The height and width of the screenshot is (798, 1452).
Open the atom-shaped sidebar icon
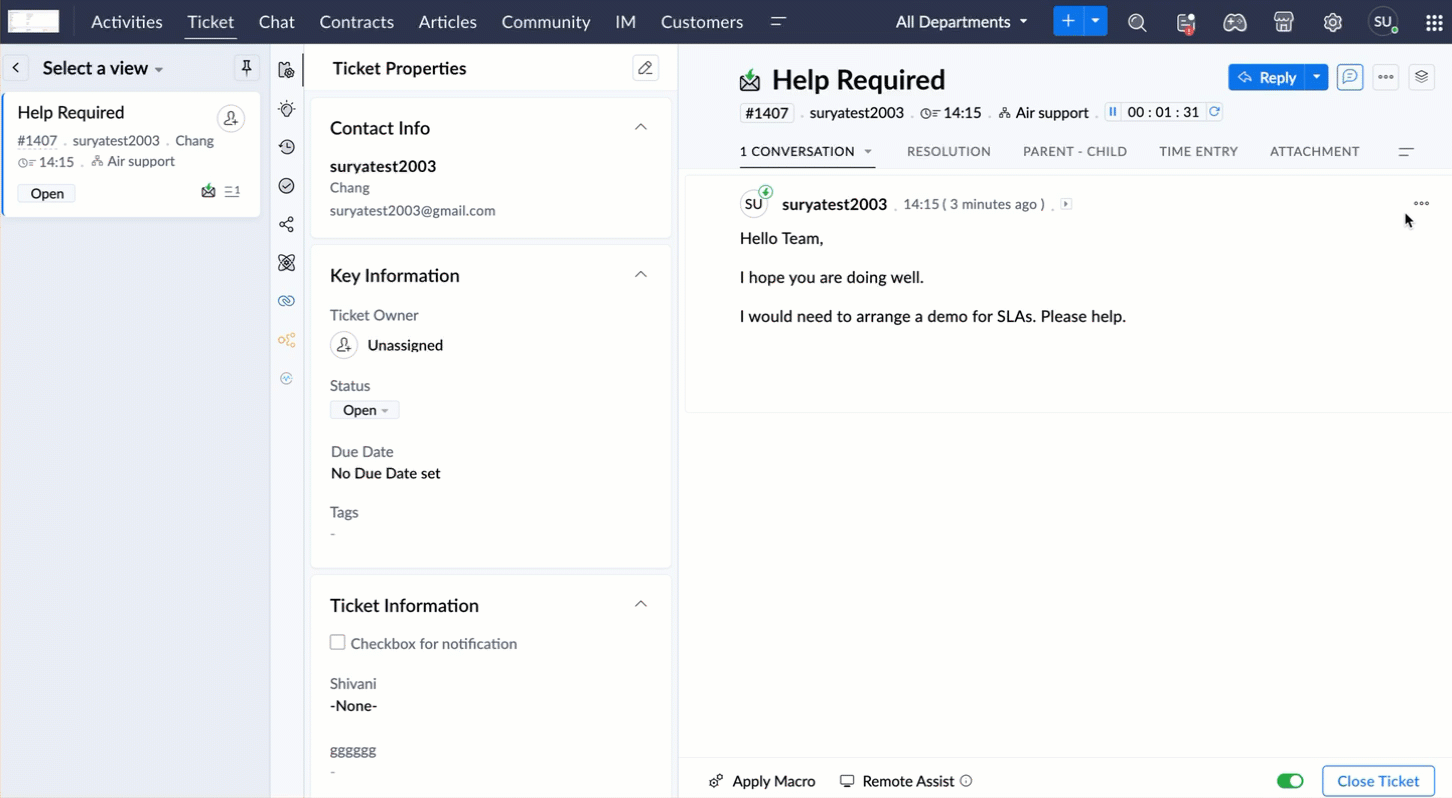[x=287, y=263]
